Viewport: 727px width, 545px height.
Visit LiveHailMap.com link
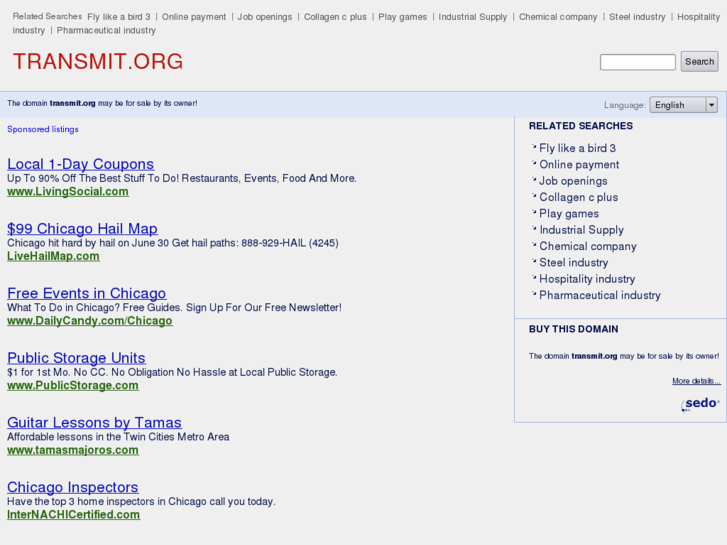tap(53, 256)
